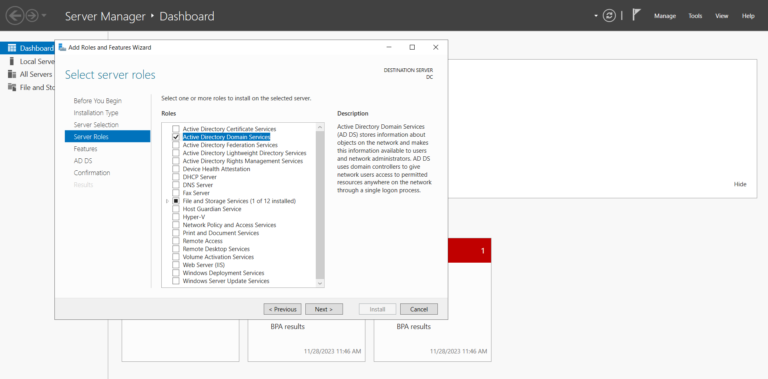
Task: Check Host Guardian Service role
Action: pos(176,209)
